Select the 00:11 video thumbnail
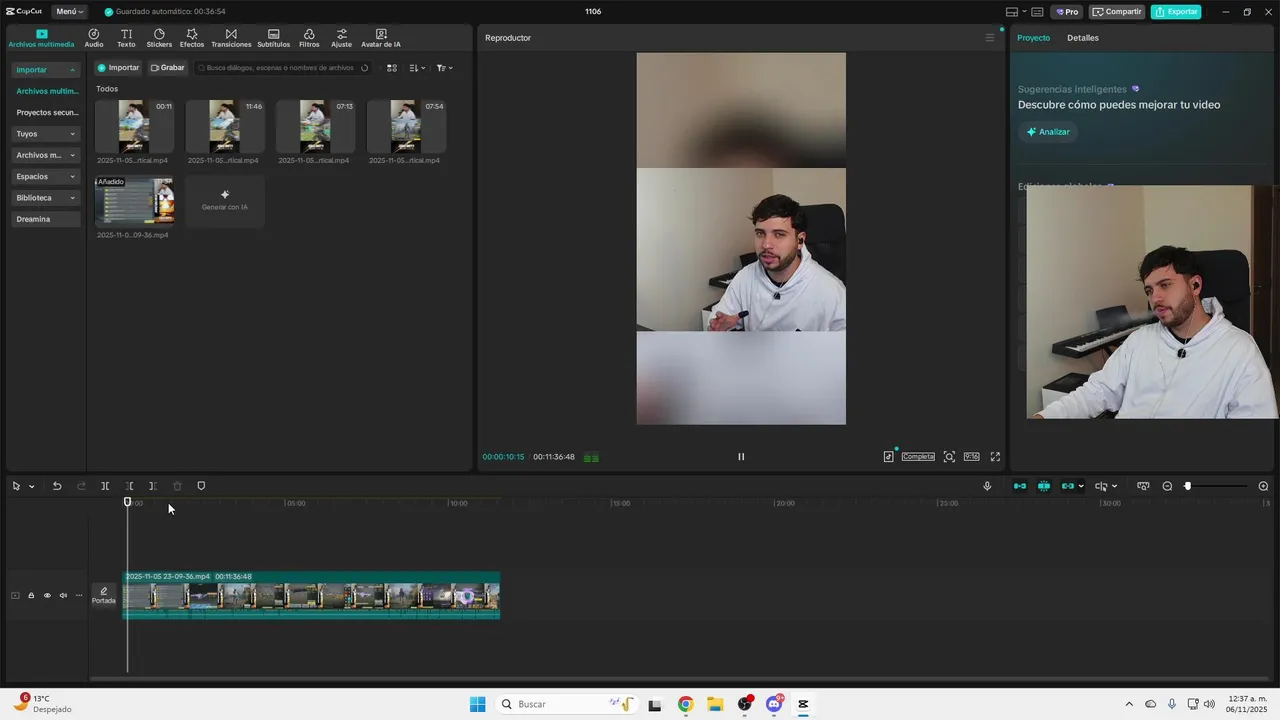 (x=134, y=126)
